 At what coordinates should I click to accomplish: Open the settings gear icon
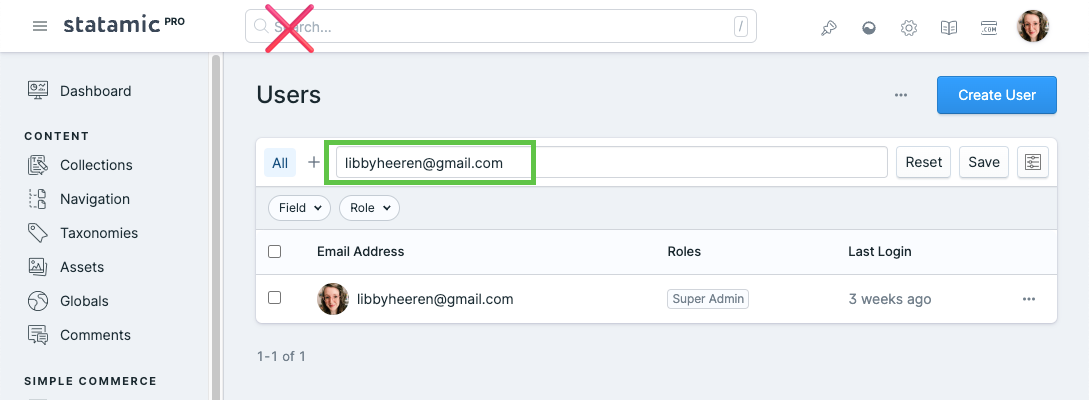(x=908, y=28)
